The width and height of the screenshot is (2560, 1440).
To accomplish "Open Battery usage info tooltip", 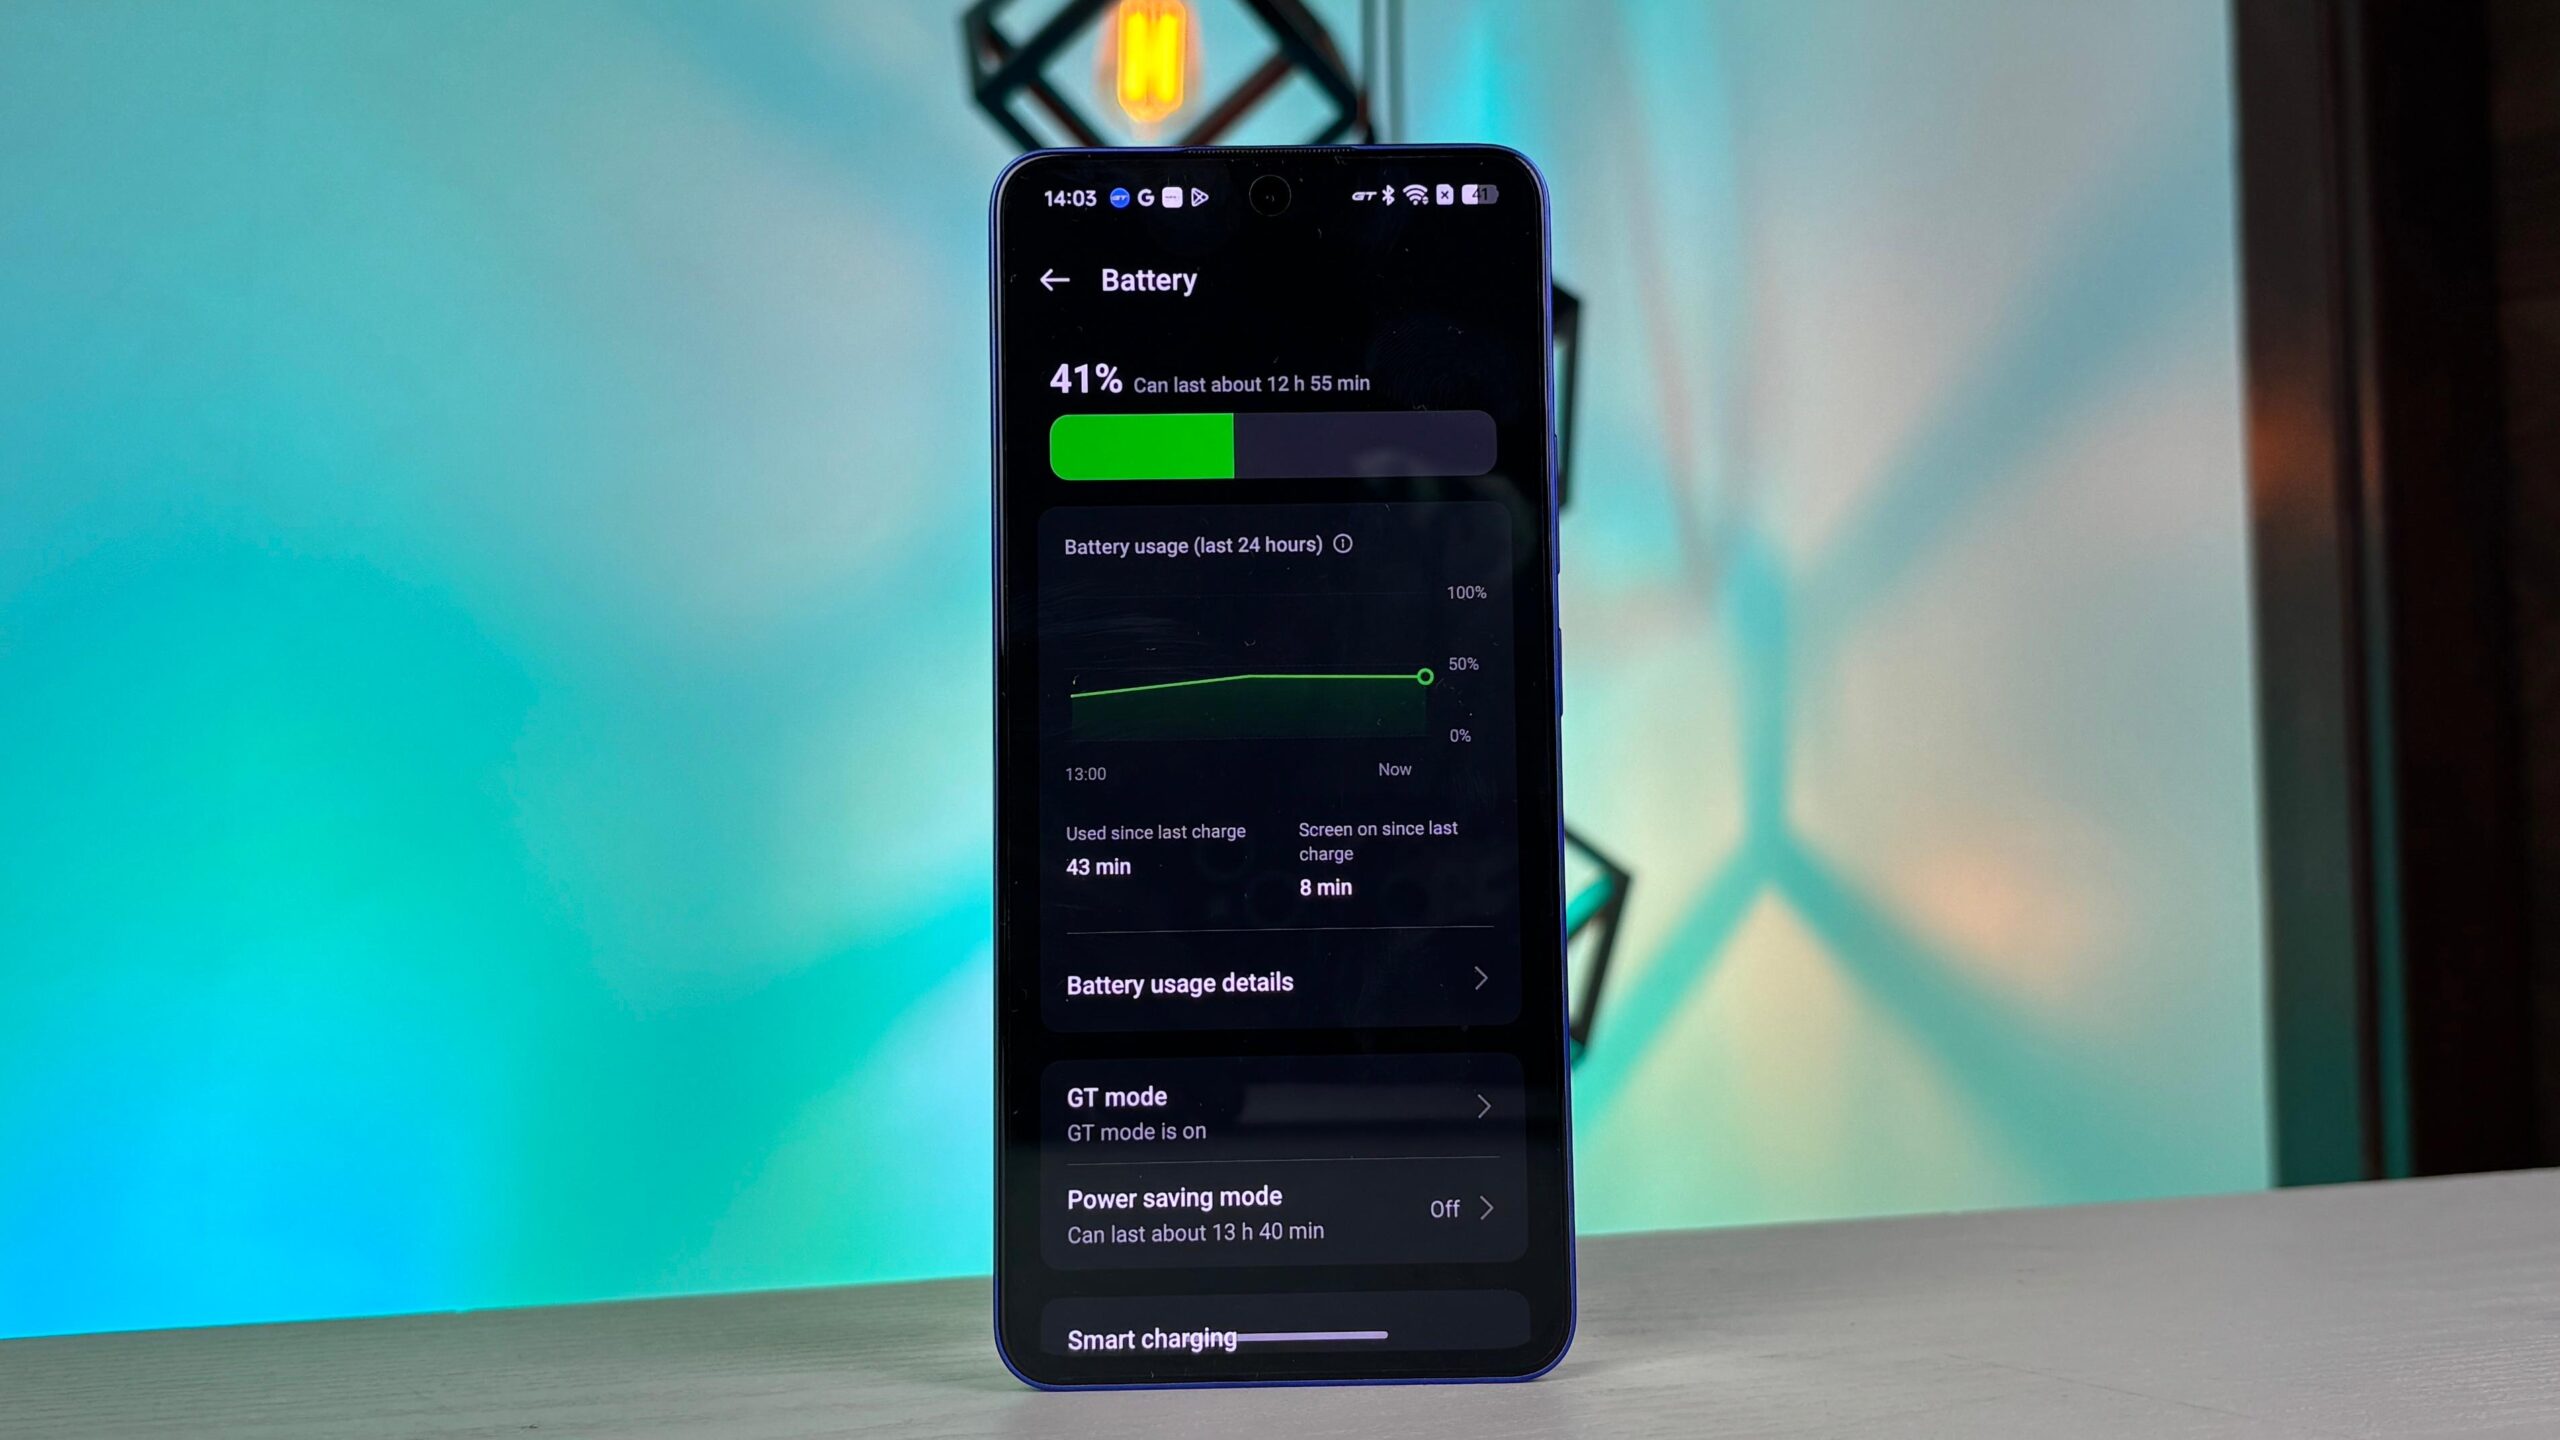I will [x=1343, y=543].
